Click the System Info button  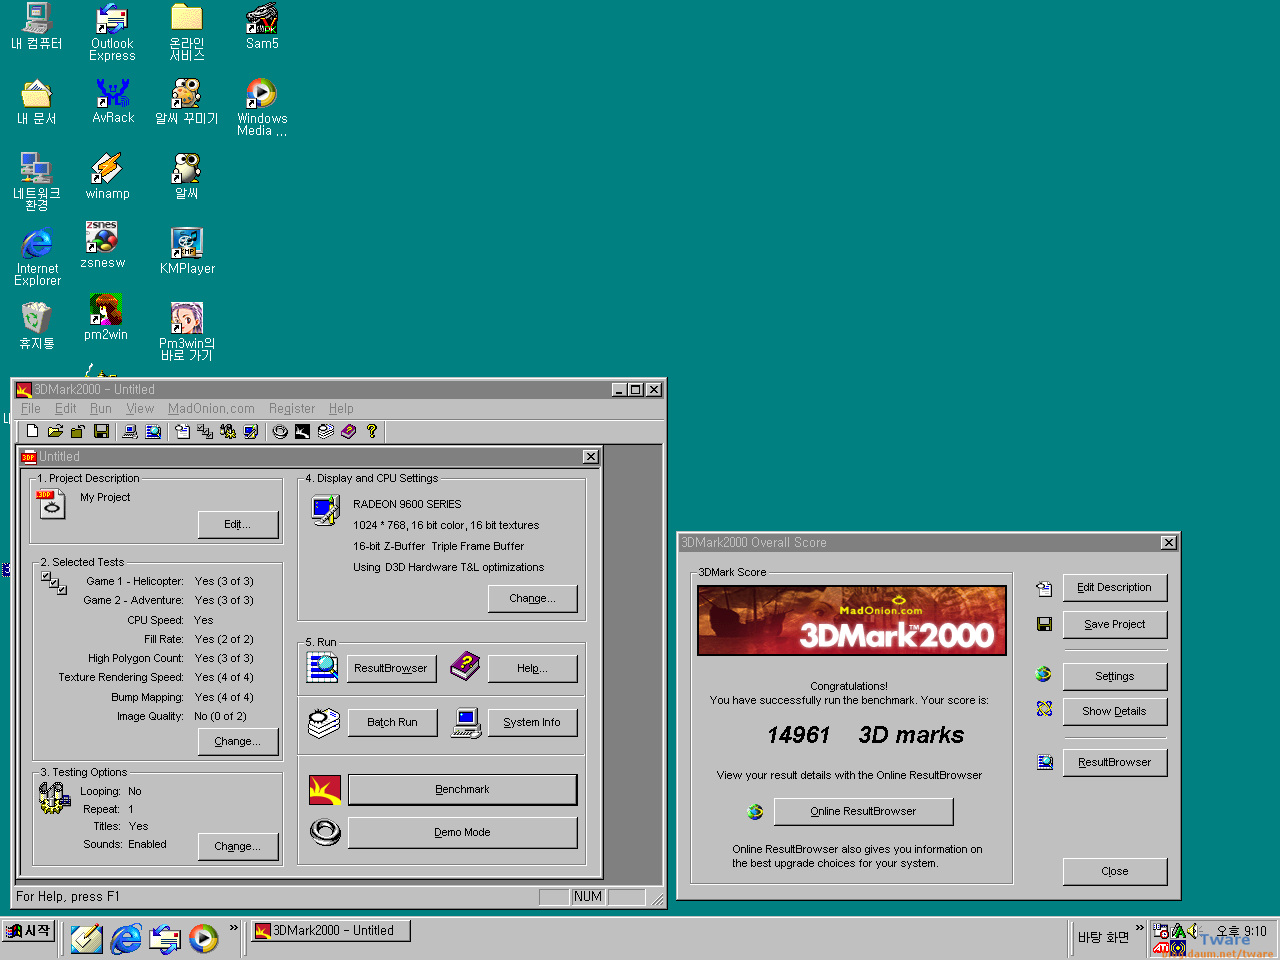click(x=533, y=722)
